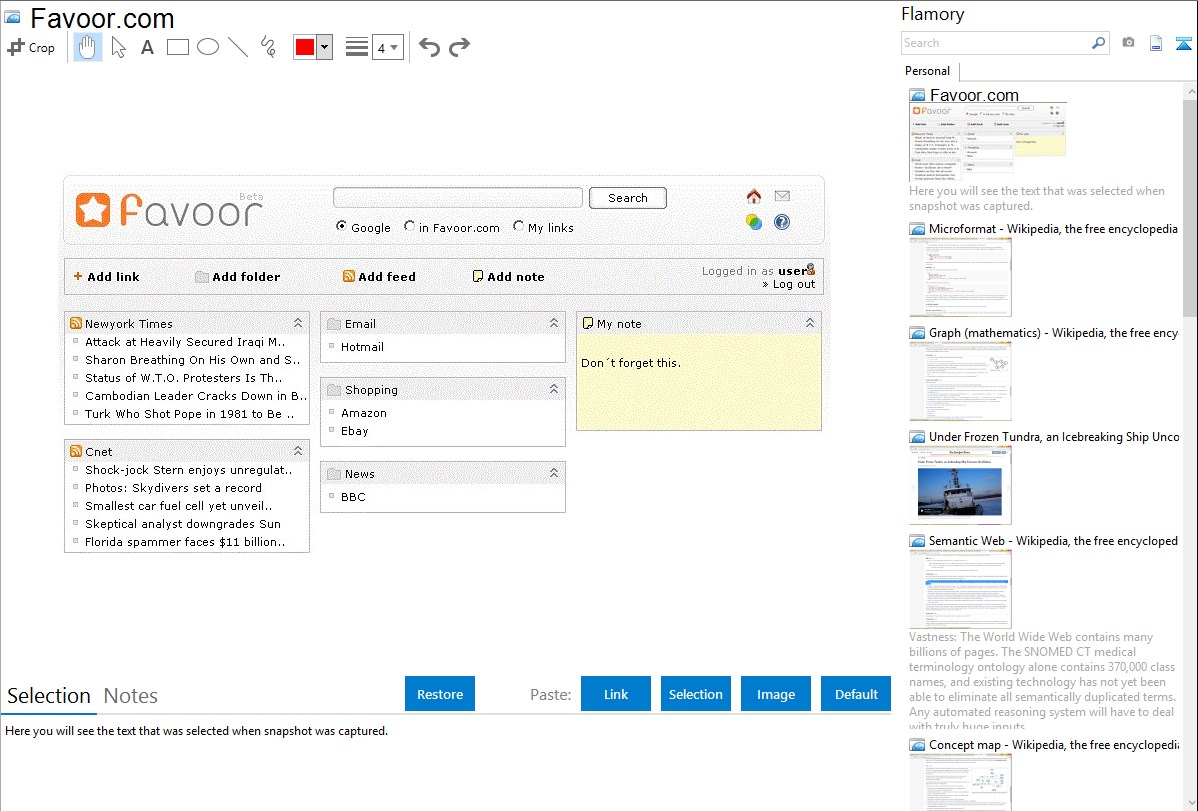
Task: Collapse the News folder panel
Action: coord(554,473)
